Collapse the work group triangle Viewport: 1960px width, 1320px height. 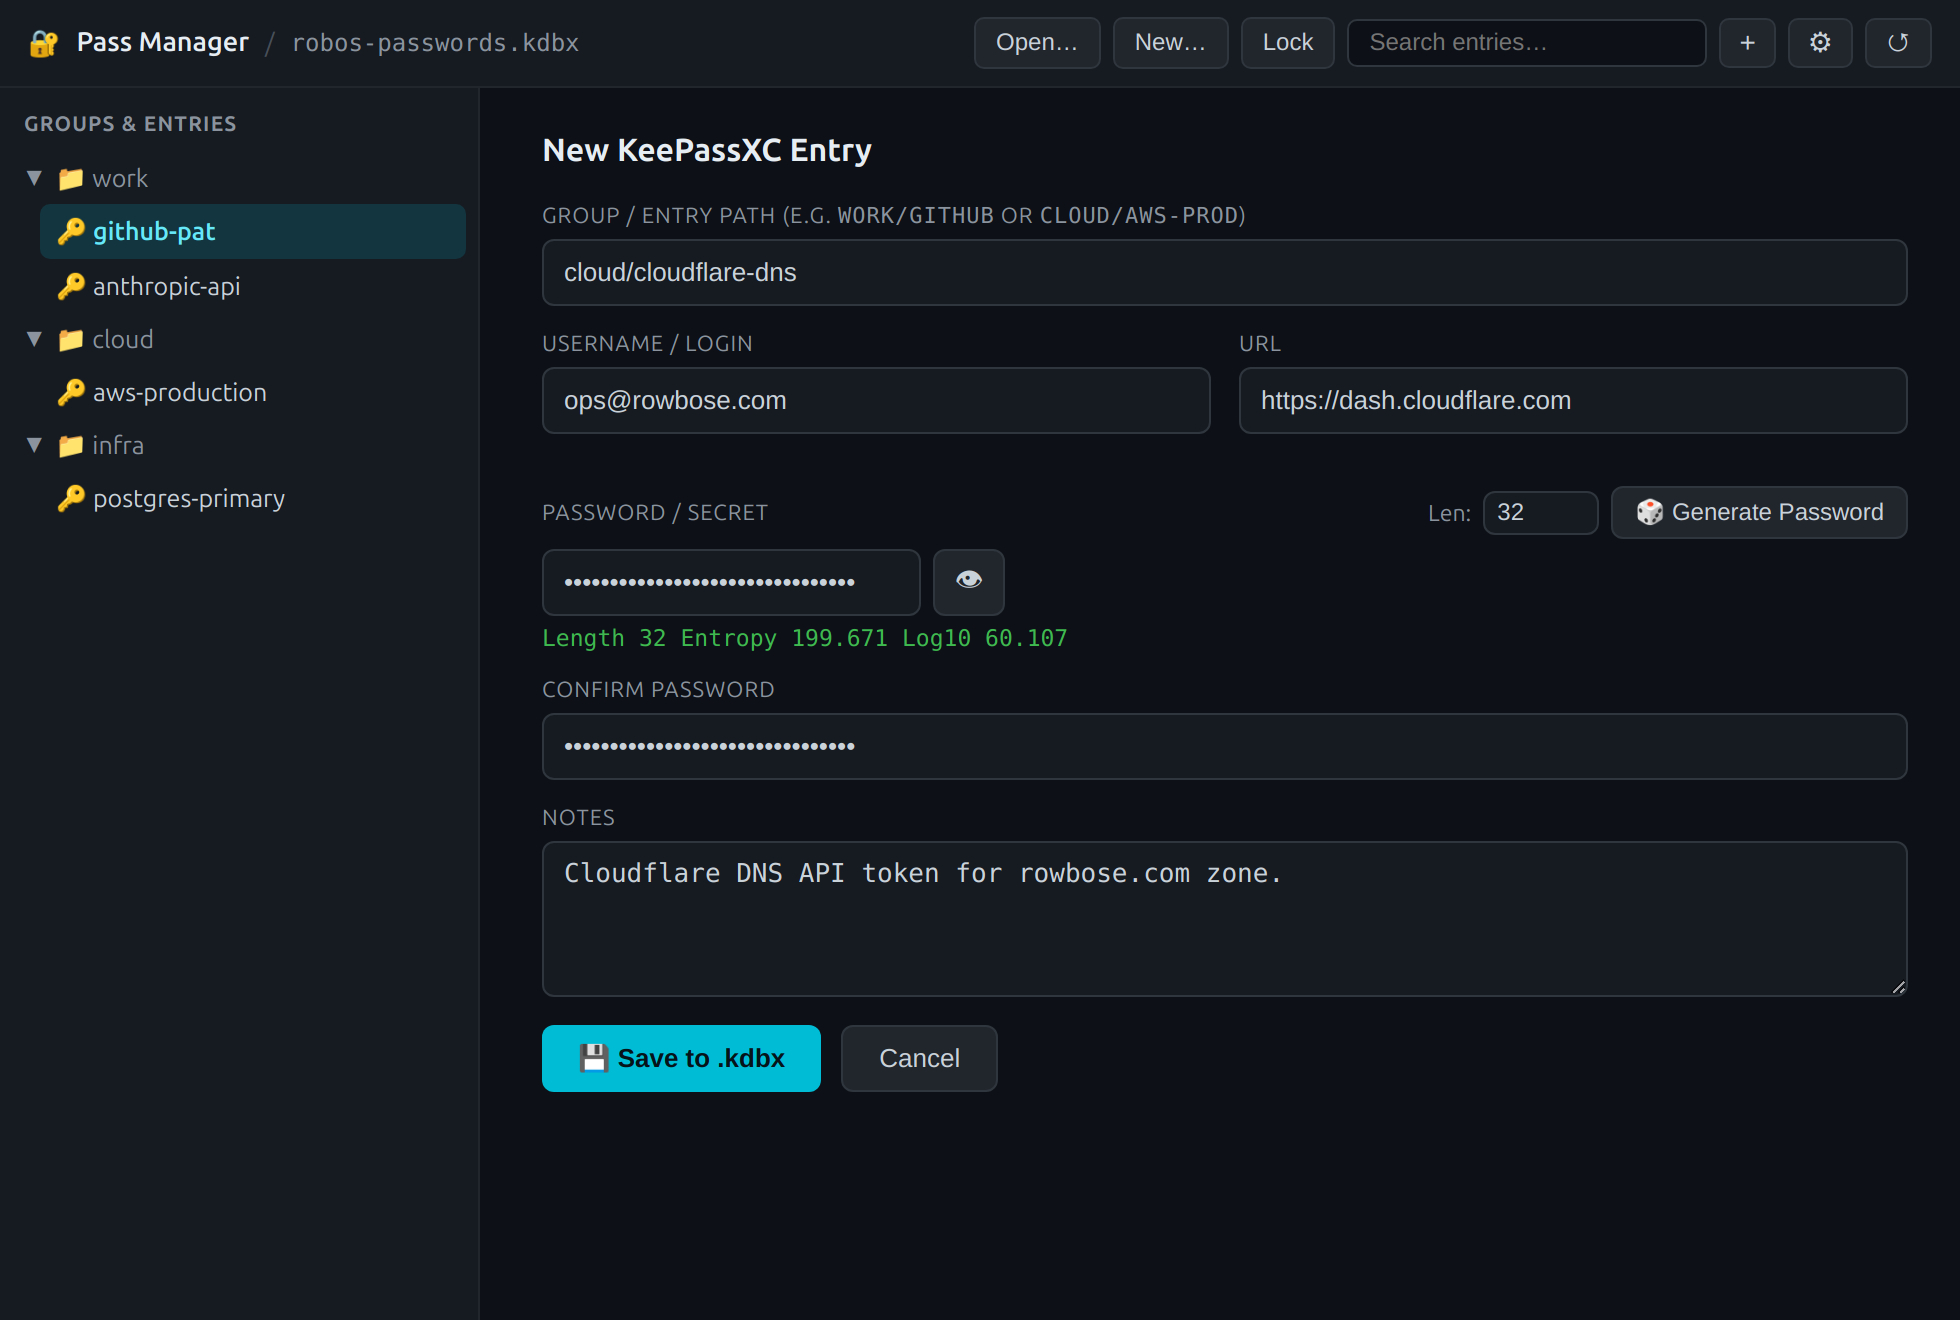coord(35,179)
